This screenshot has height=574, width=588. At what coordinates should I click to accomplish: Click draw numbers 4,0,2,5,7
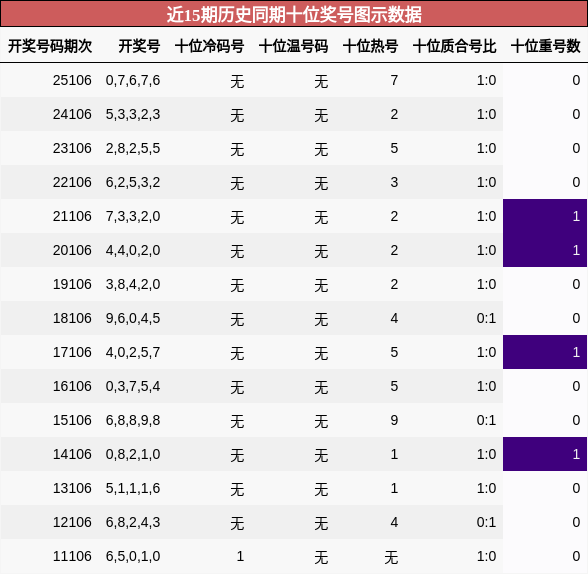click(133, 352)
